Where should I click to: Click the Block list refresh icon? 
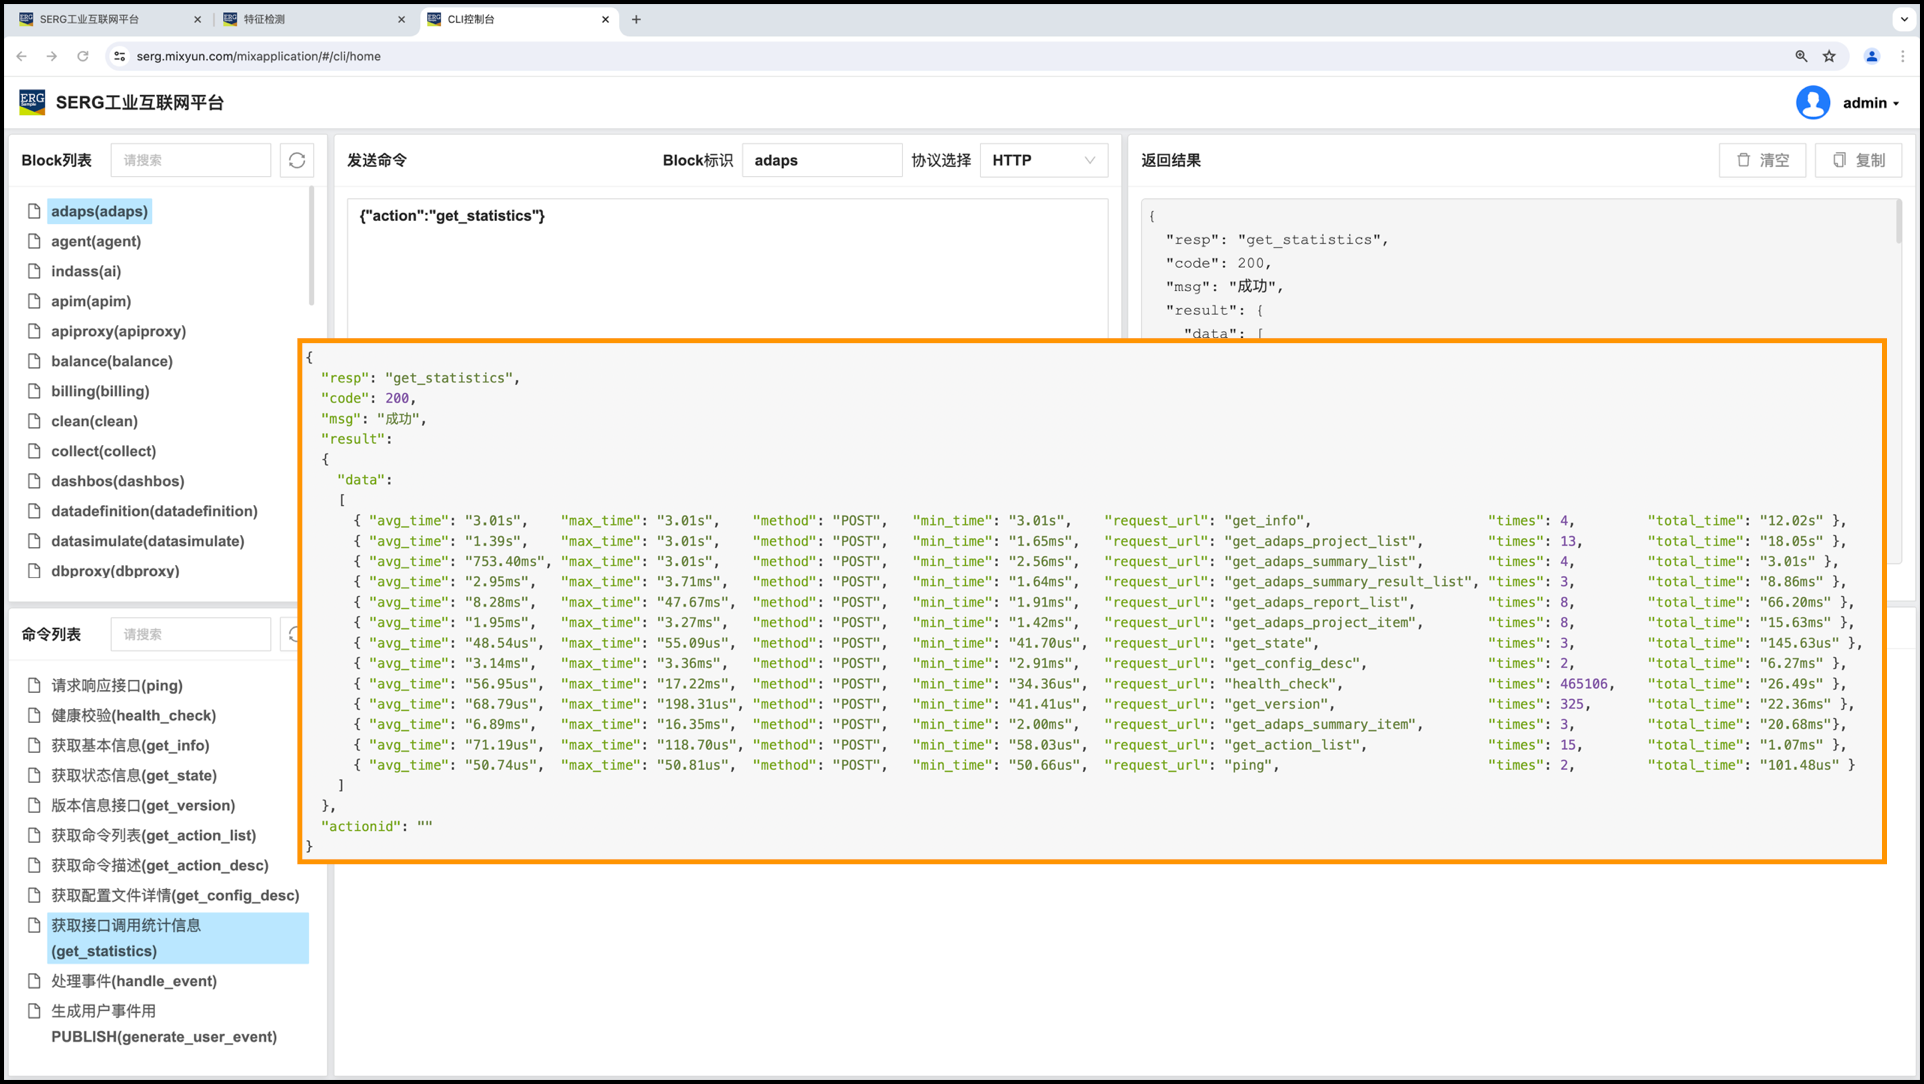tap(297, 160)
